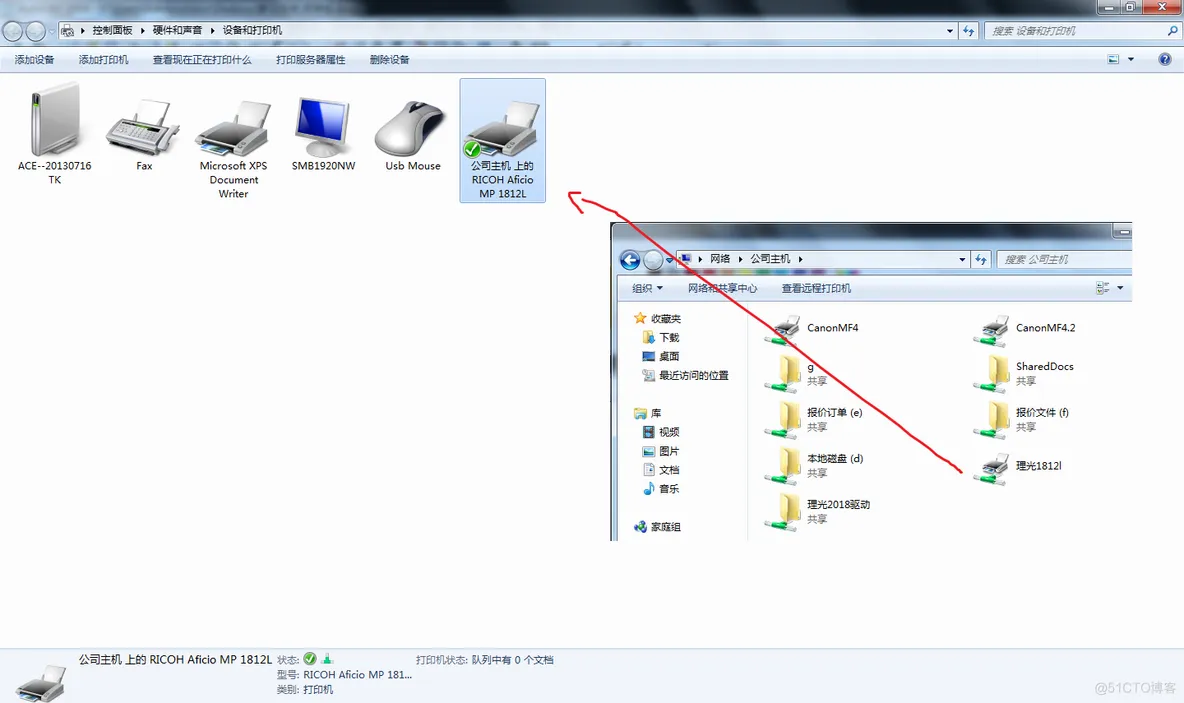Open view options dropdown in 公司主机 window
The height and width of the screenshot is (703, 1184).
pyautogui.click(x=1120, y=288)
